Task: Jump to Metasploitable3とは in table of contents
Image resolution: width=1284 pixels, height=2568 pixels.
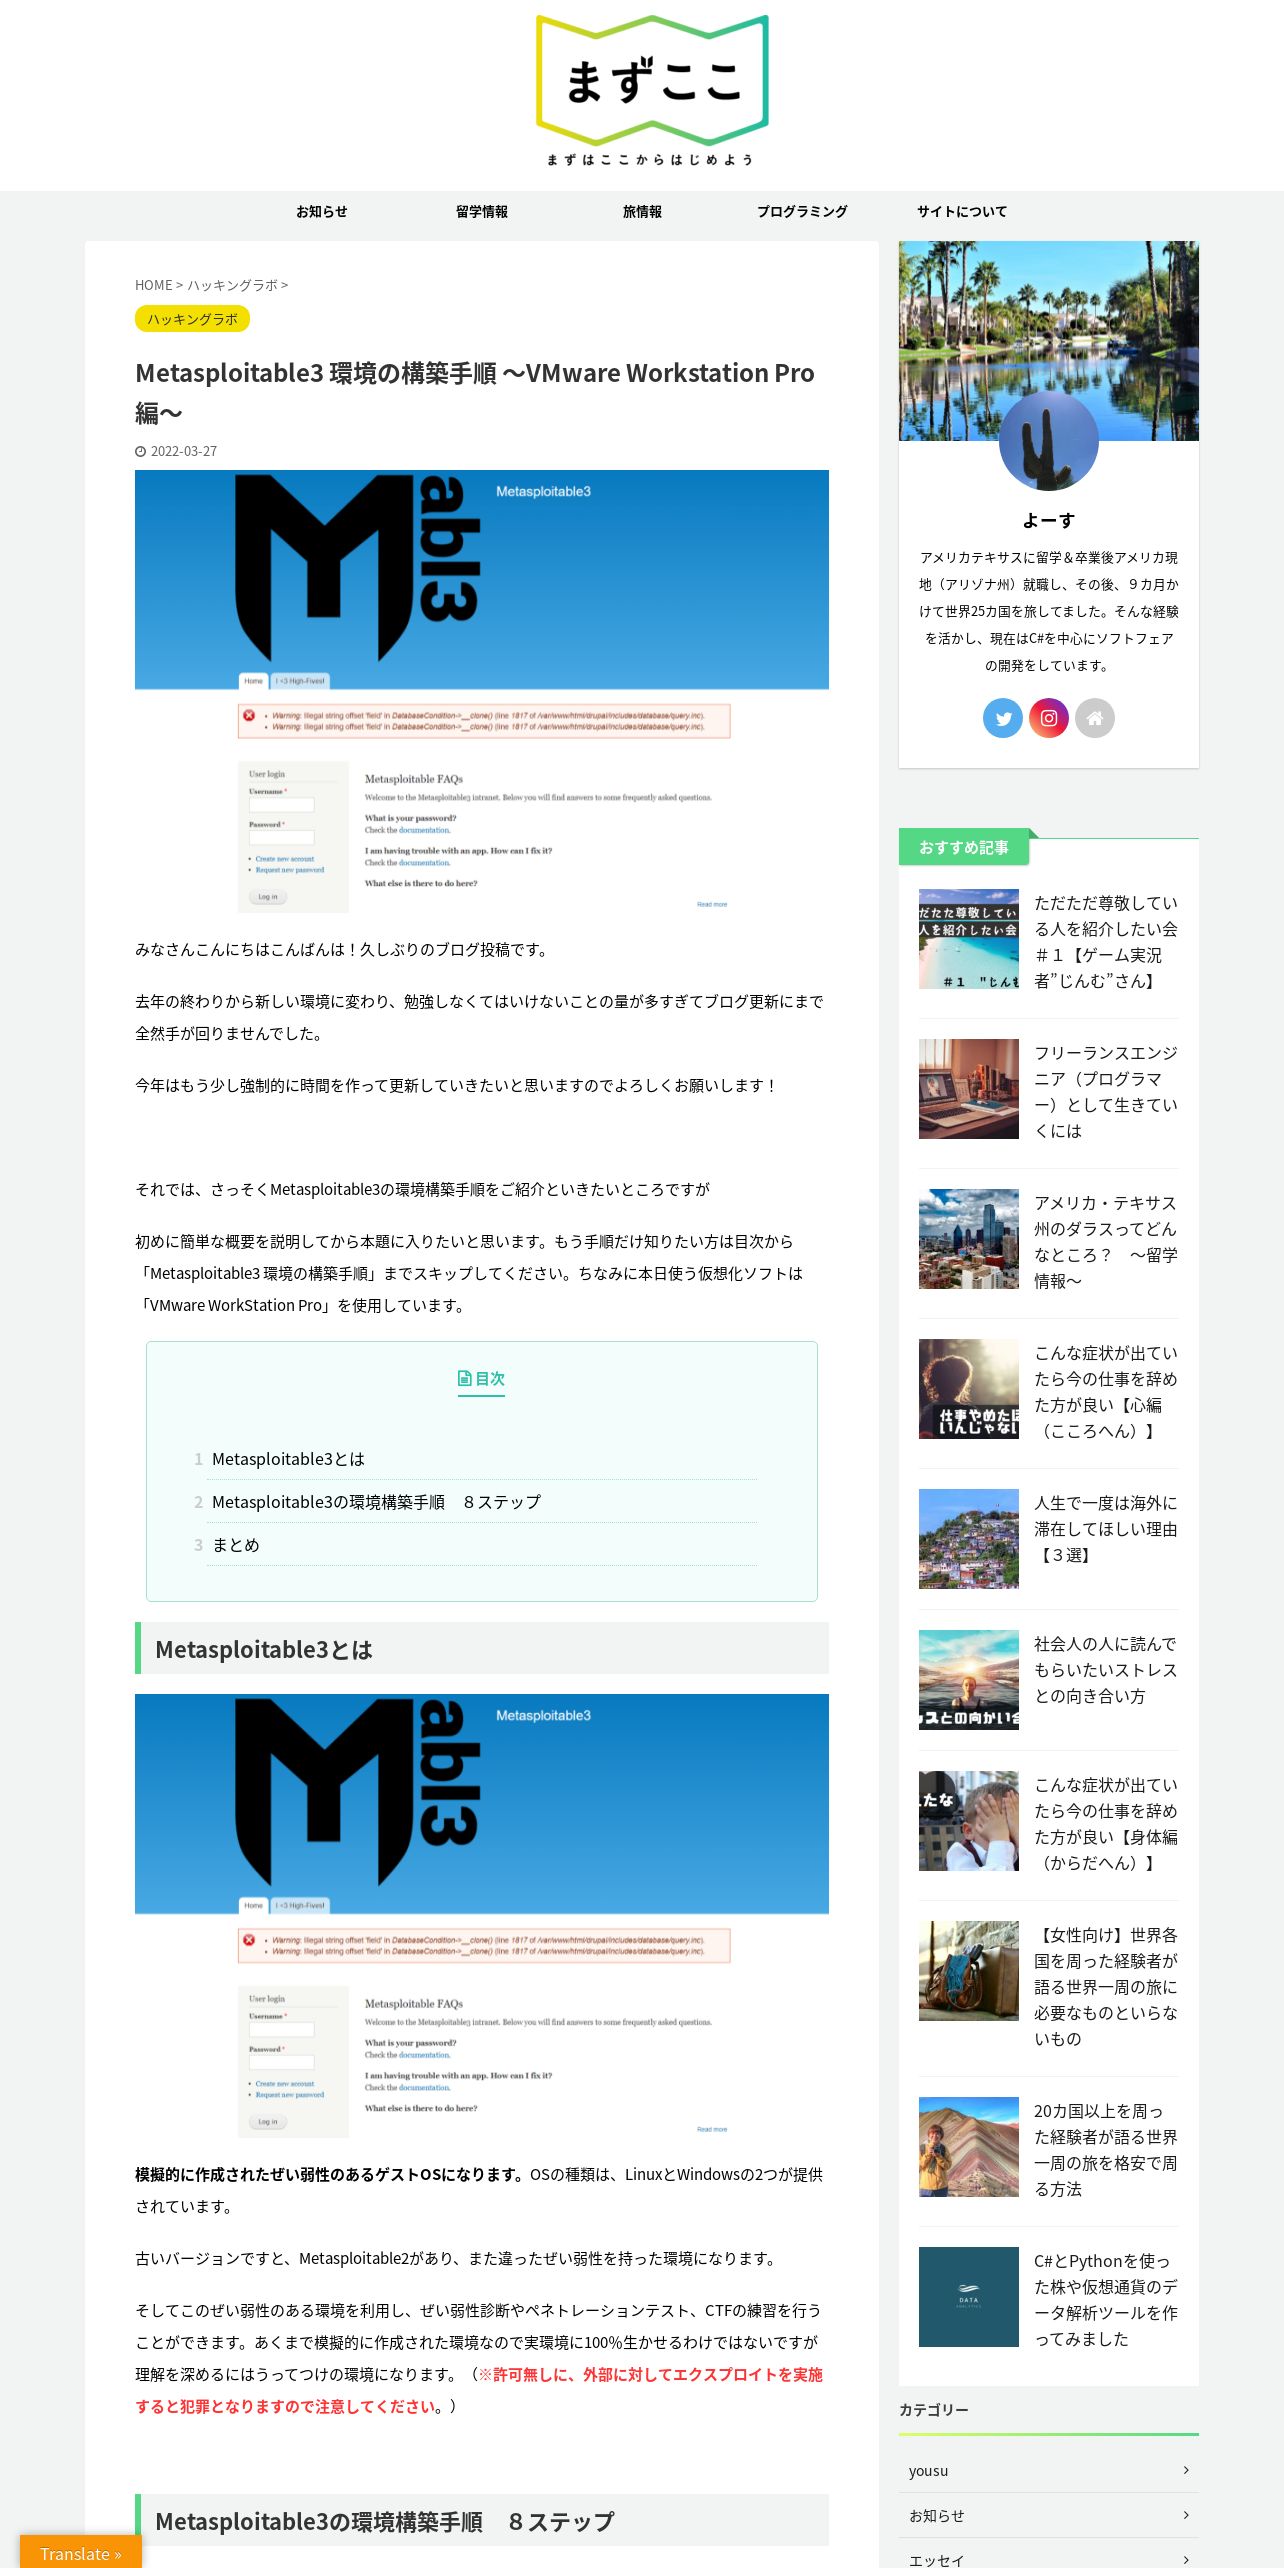Action: 288,1459
